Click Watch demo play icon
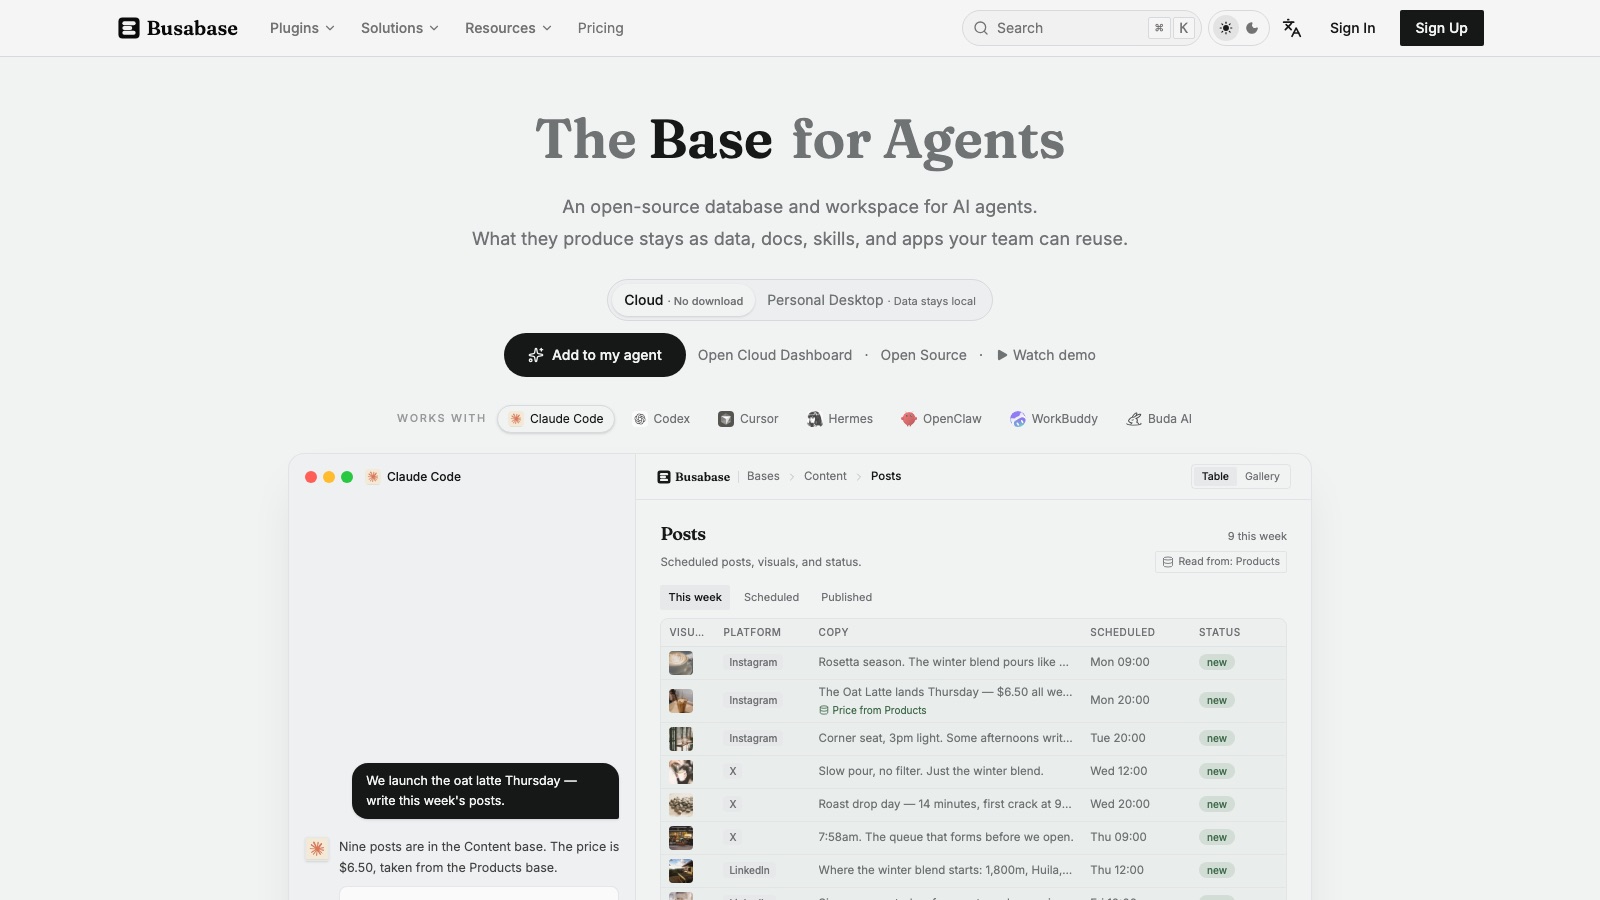This screenshot has width=1600, height=900. point(1002,355)
